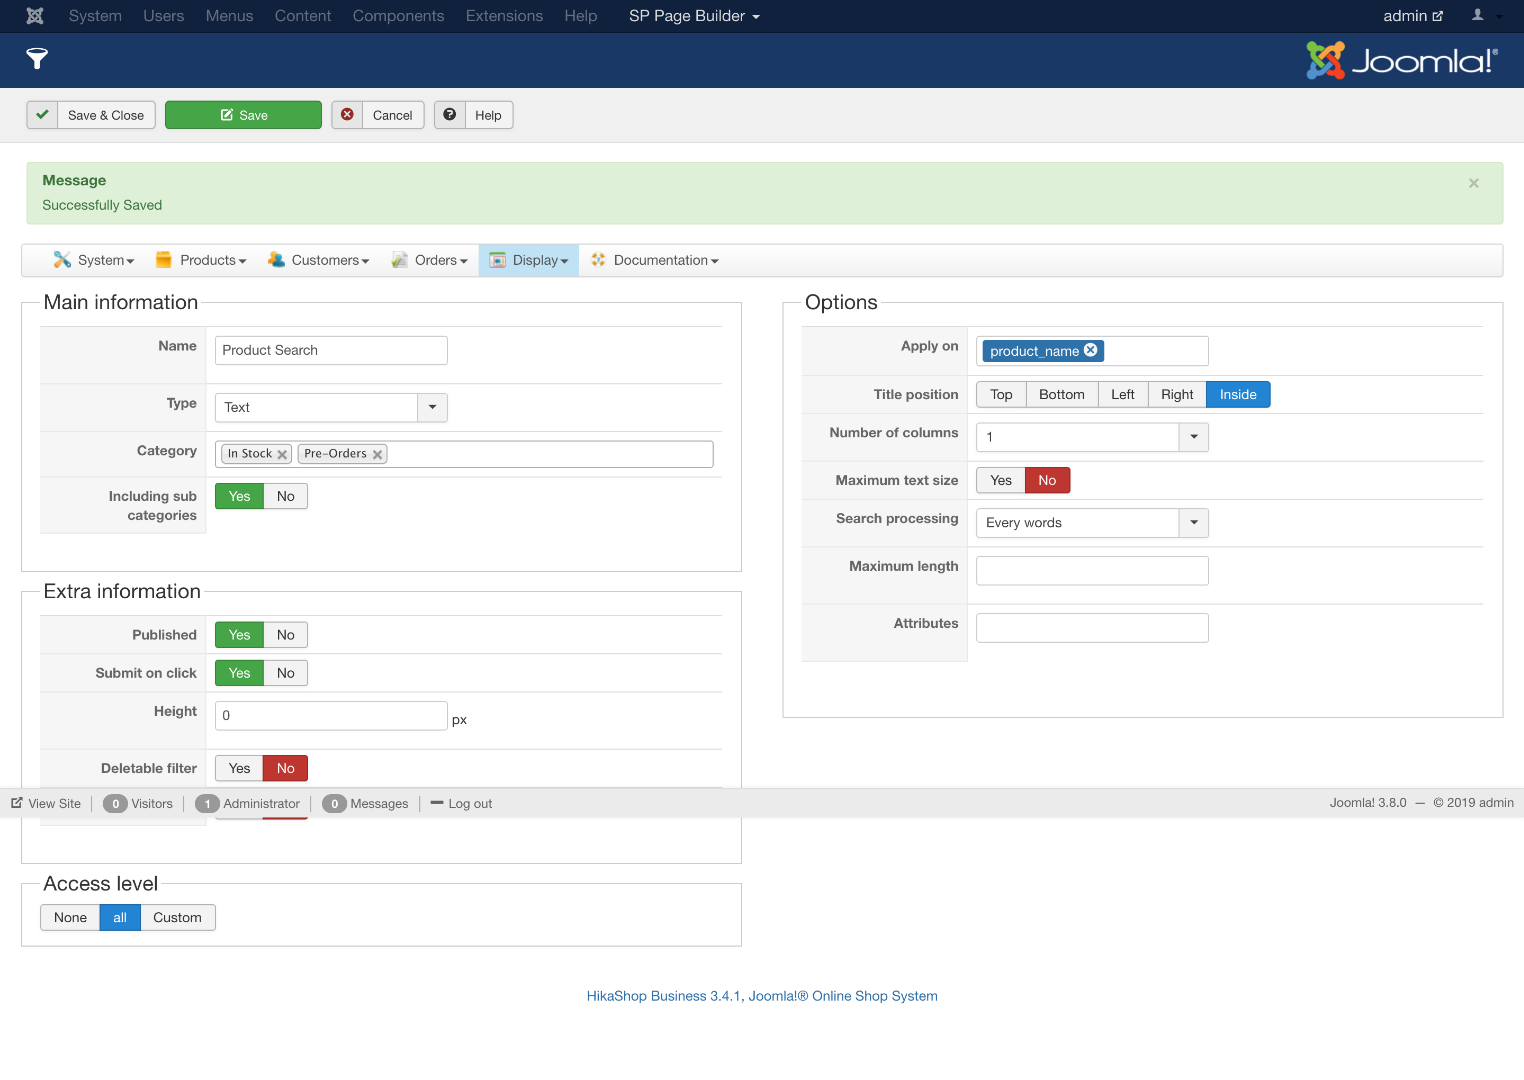Open the HikaShop Business footer link

click(x=762, y=996)
